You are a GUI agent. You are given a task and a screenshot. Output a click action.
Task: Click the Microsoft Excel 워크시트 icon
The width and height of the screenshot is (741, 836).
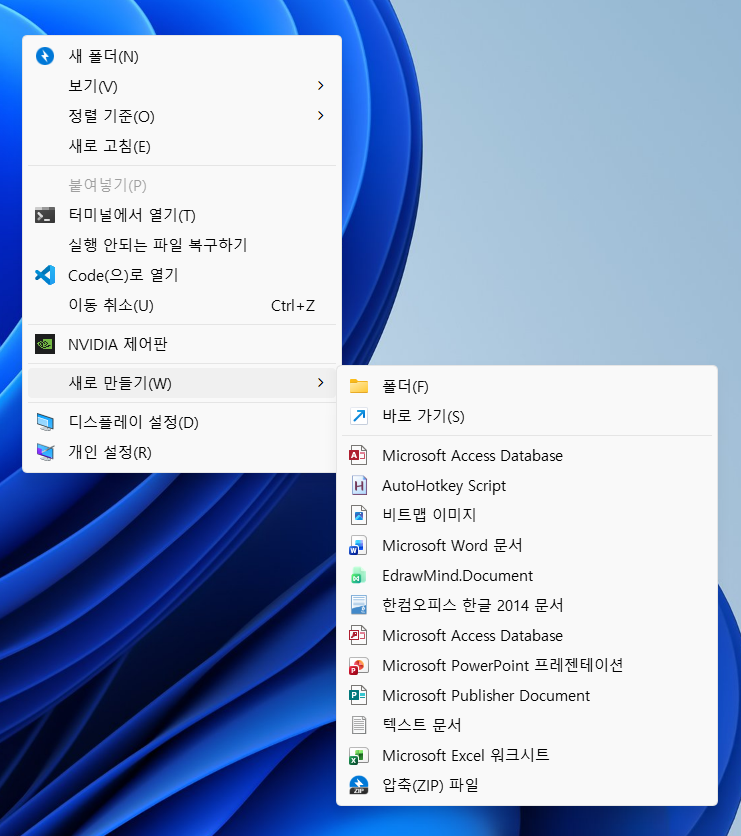358,755
